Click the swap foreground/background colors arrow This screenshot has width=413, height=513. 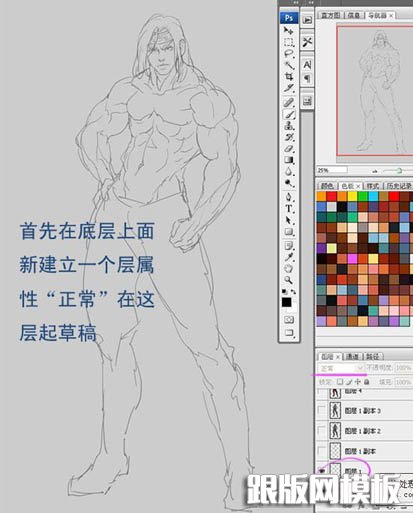[293, 292]
